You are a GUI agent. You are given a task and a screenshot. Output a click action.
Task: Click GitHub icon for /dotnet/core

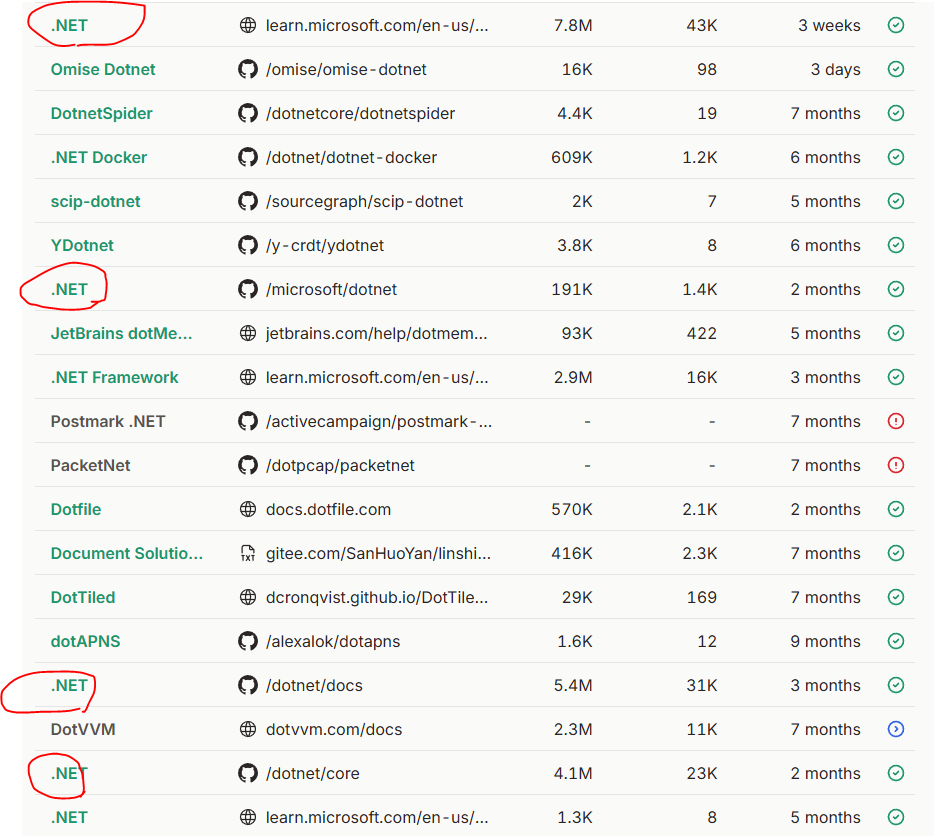[x=248, y=773]
